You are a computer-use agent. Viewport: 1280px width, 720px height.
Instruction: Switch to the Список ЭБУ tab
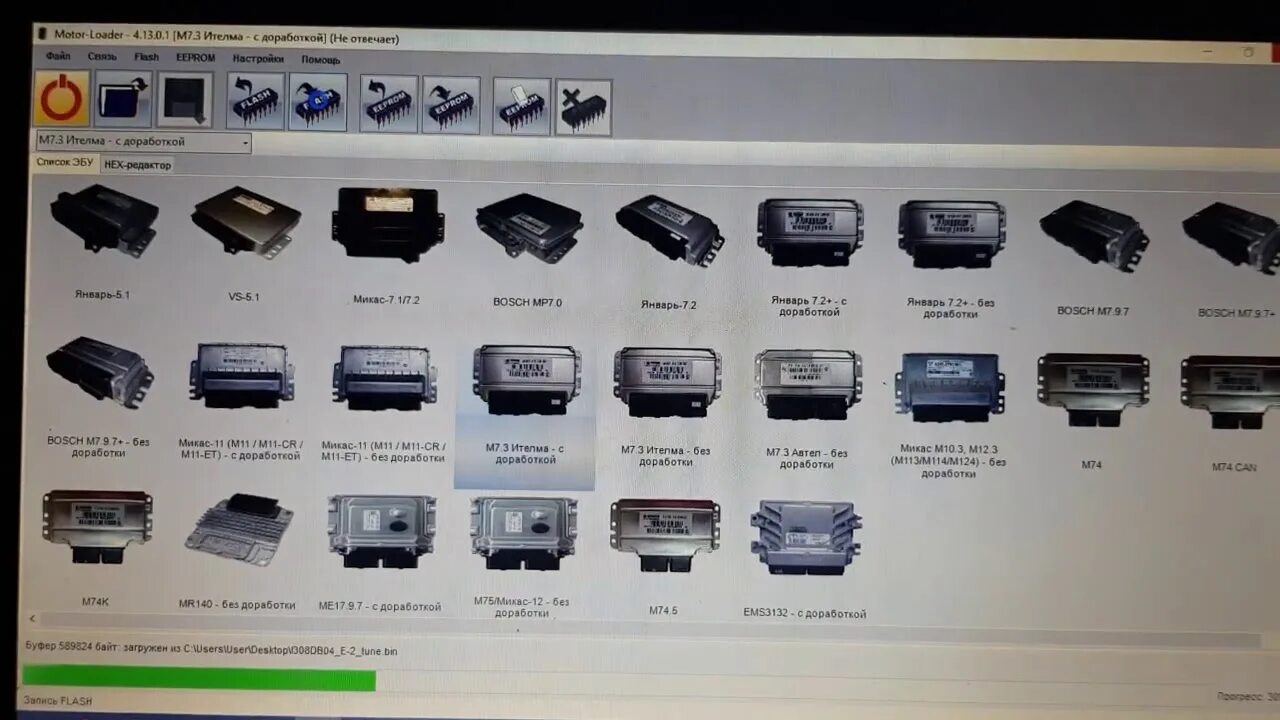(66, 162)
